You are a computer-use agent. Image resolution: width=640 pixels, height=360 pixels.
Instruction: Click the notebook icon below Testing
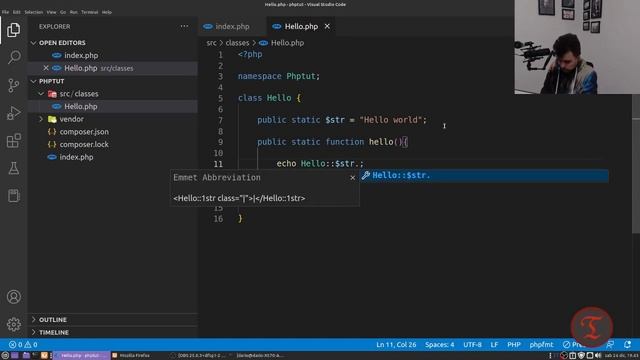(13, 196)
